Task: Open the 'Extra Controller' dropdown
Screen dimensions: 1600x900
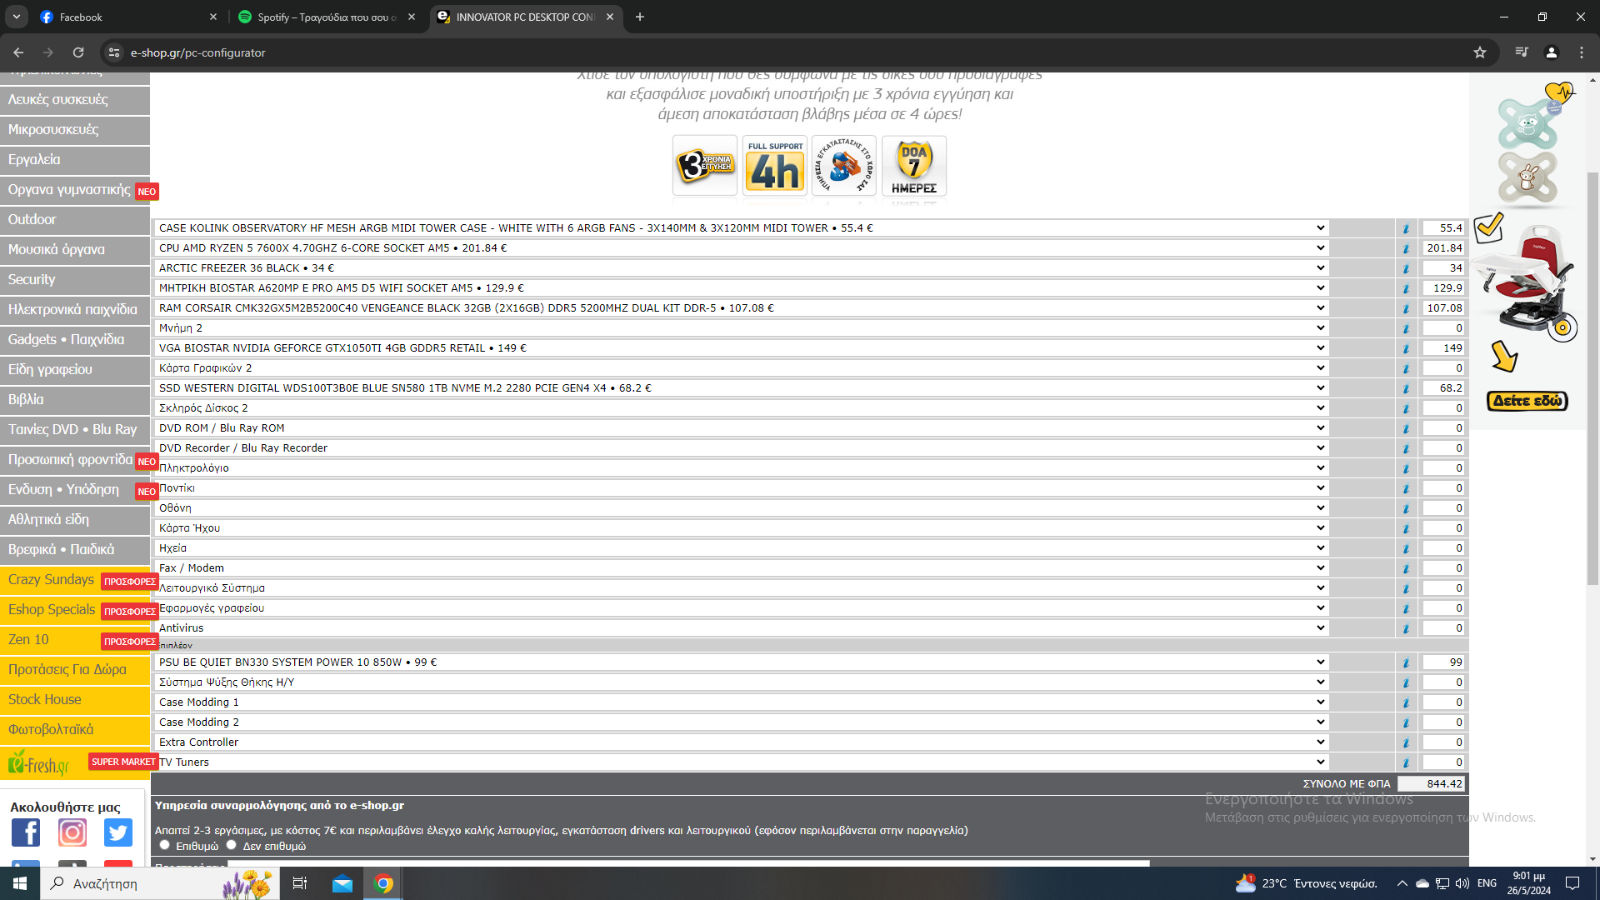Action: pos(742,742)
